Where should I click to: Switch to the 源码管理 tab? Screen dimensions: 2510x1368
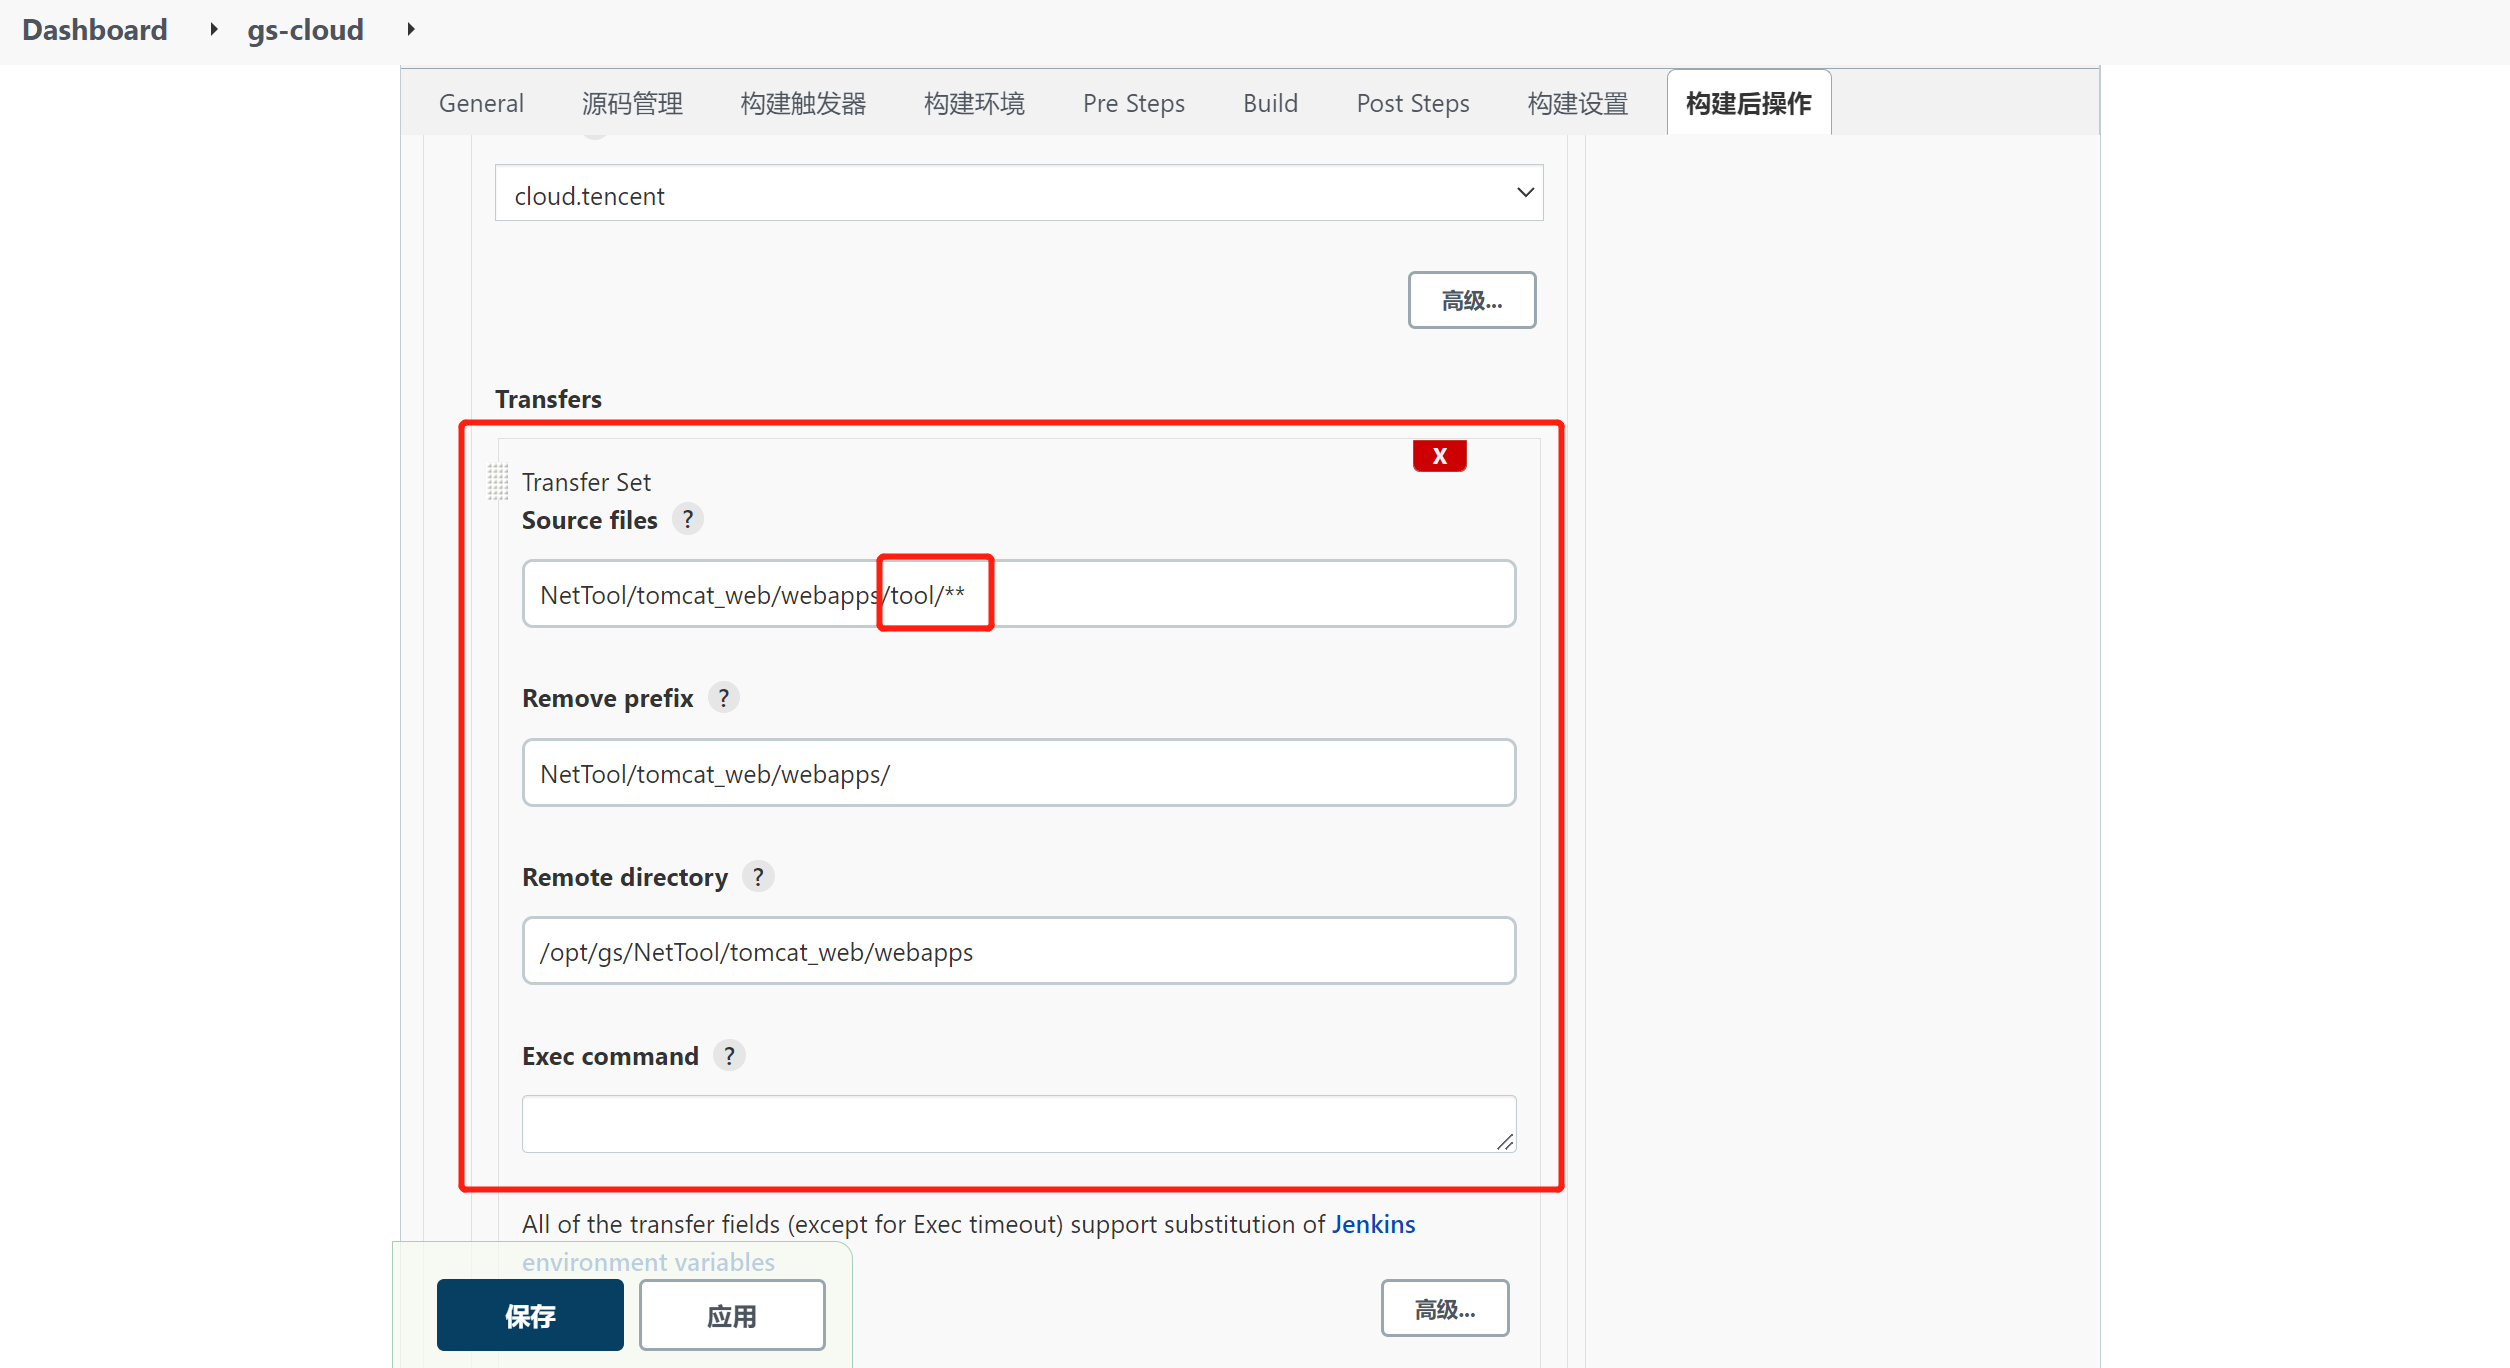632,103
